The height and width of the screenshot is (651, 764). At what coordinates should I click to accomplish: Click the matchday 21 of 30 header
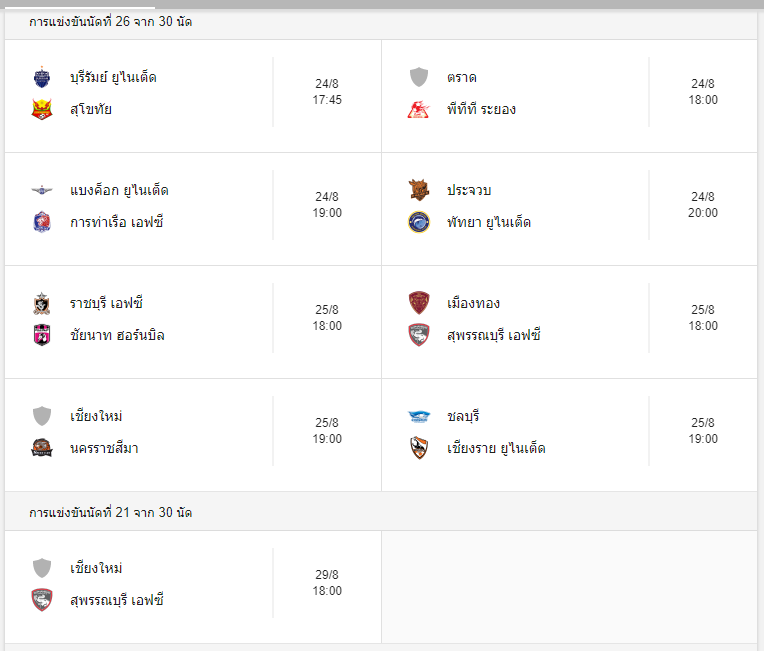110,512
